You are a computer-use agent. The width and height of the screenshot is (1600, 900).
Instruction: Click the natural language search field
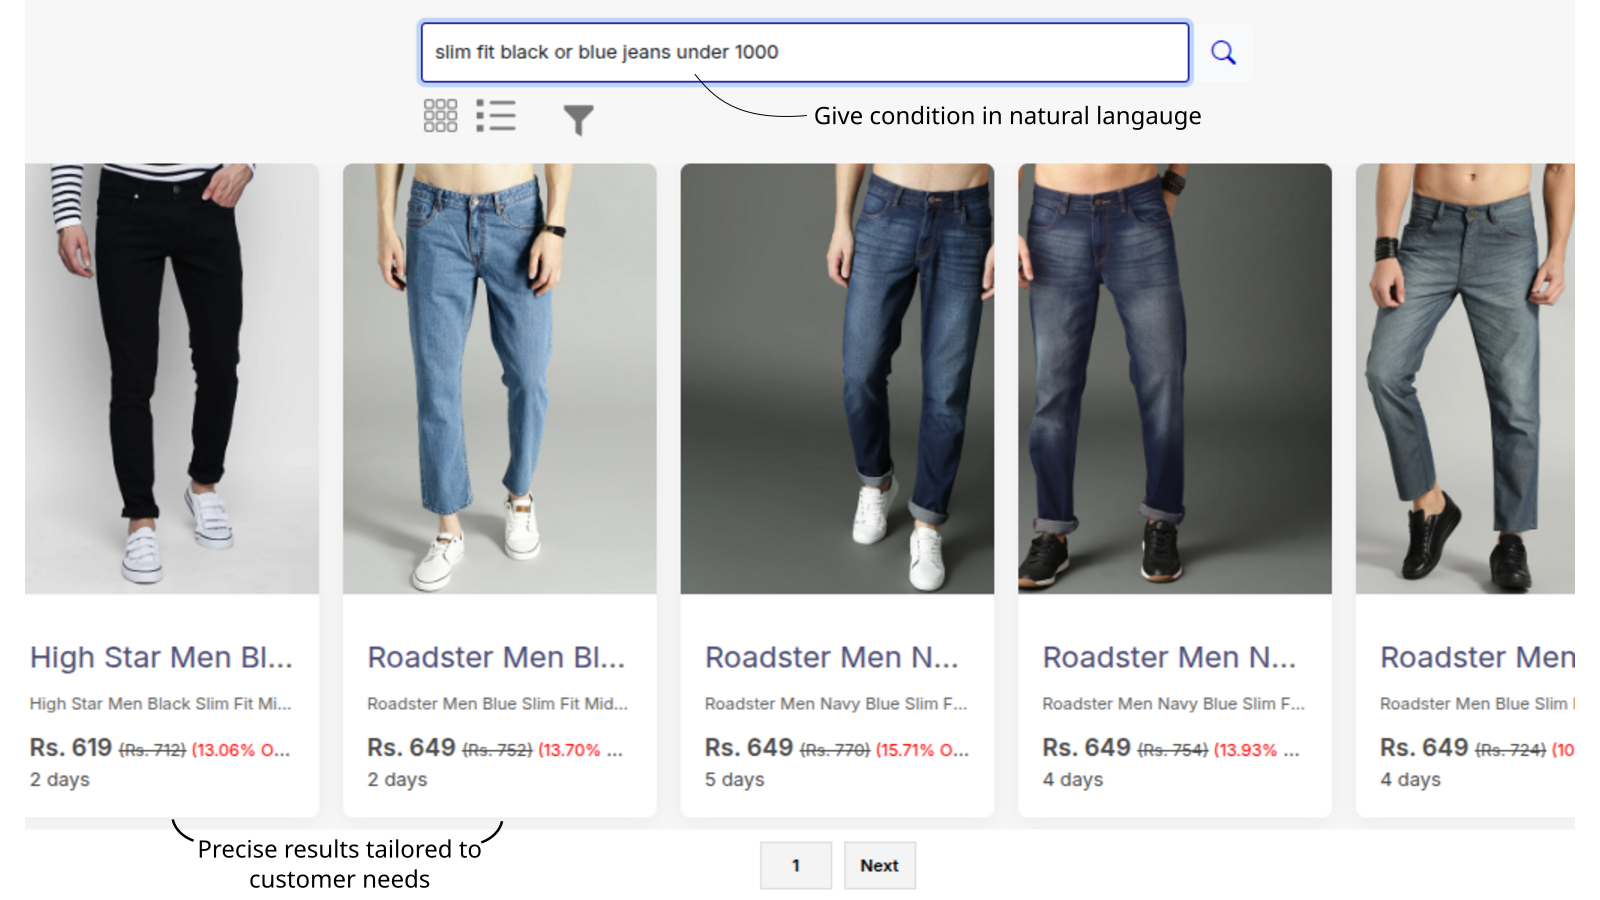[804, 52]
